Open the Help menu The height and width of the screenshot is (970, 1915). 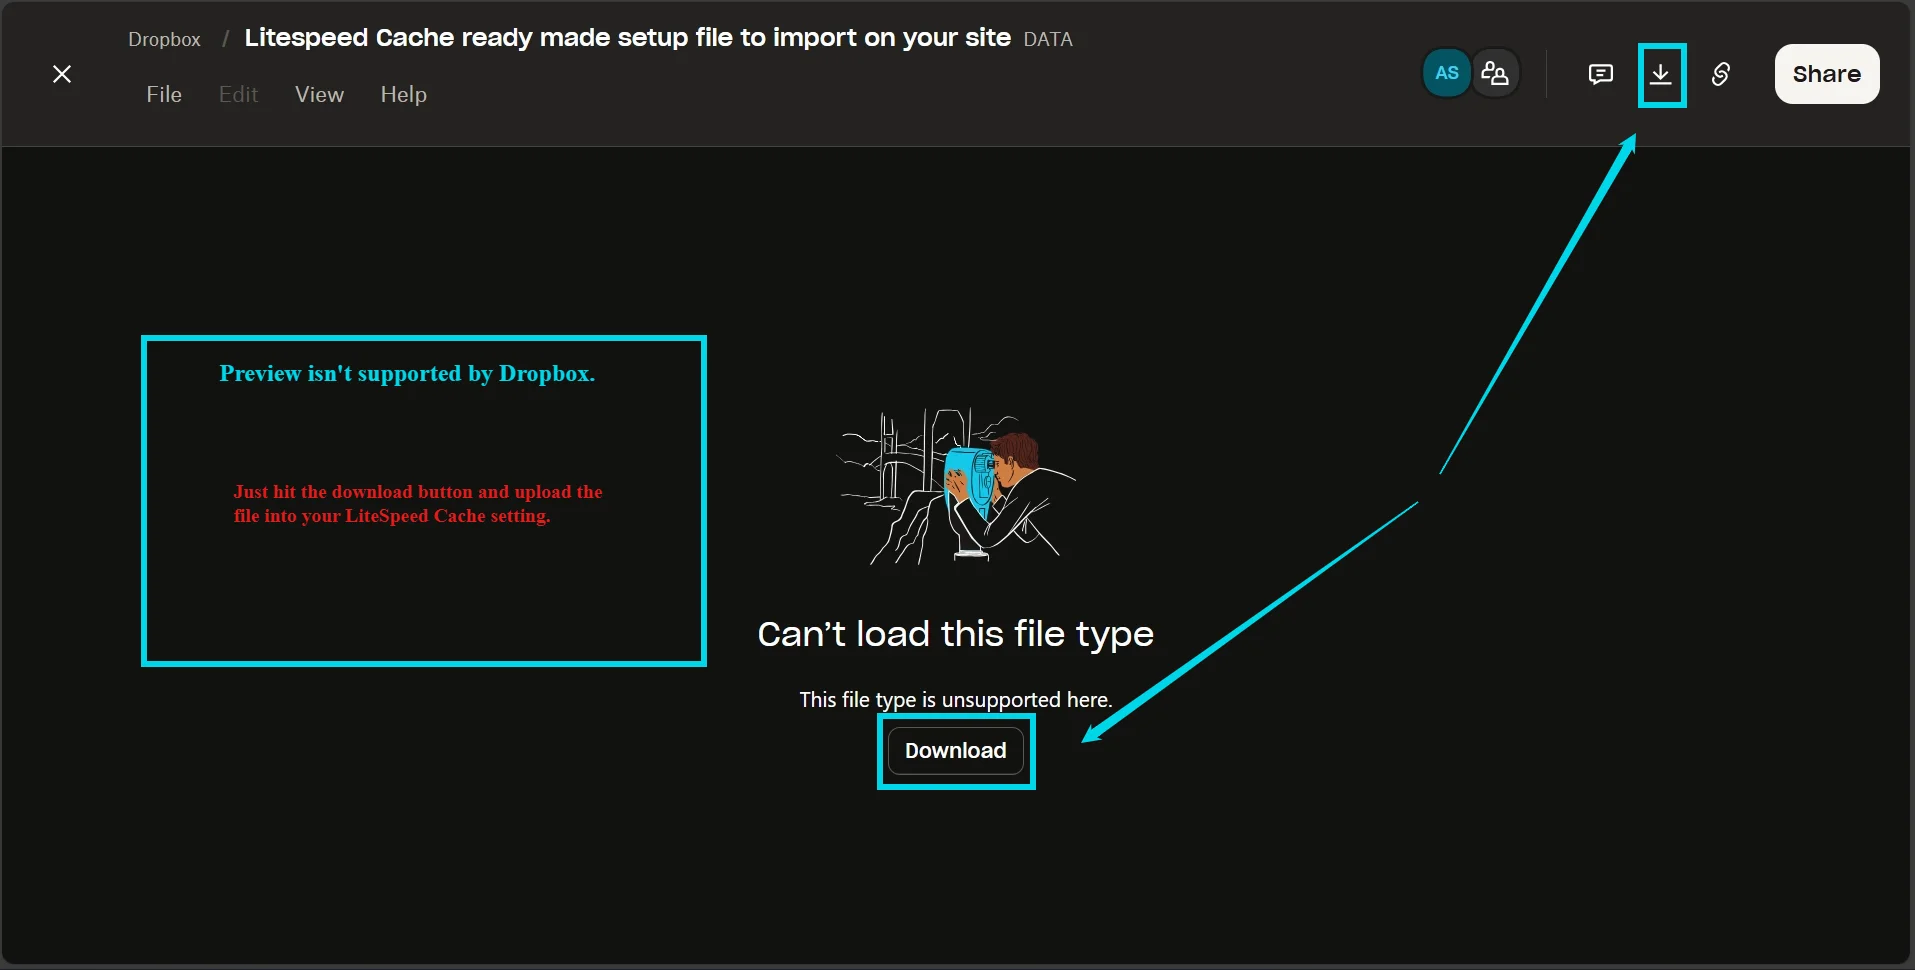click(x=403, y=94)
